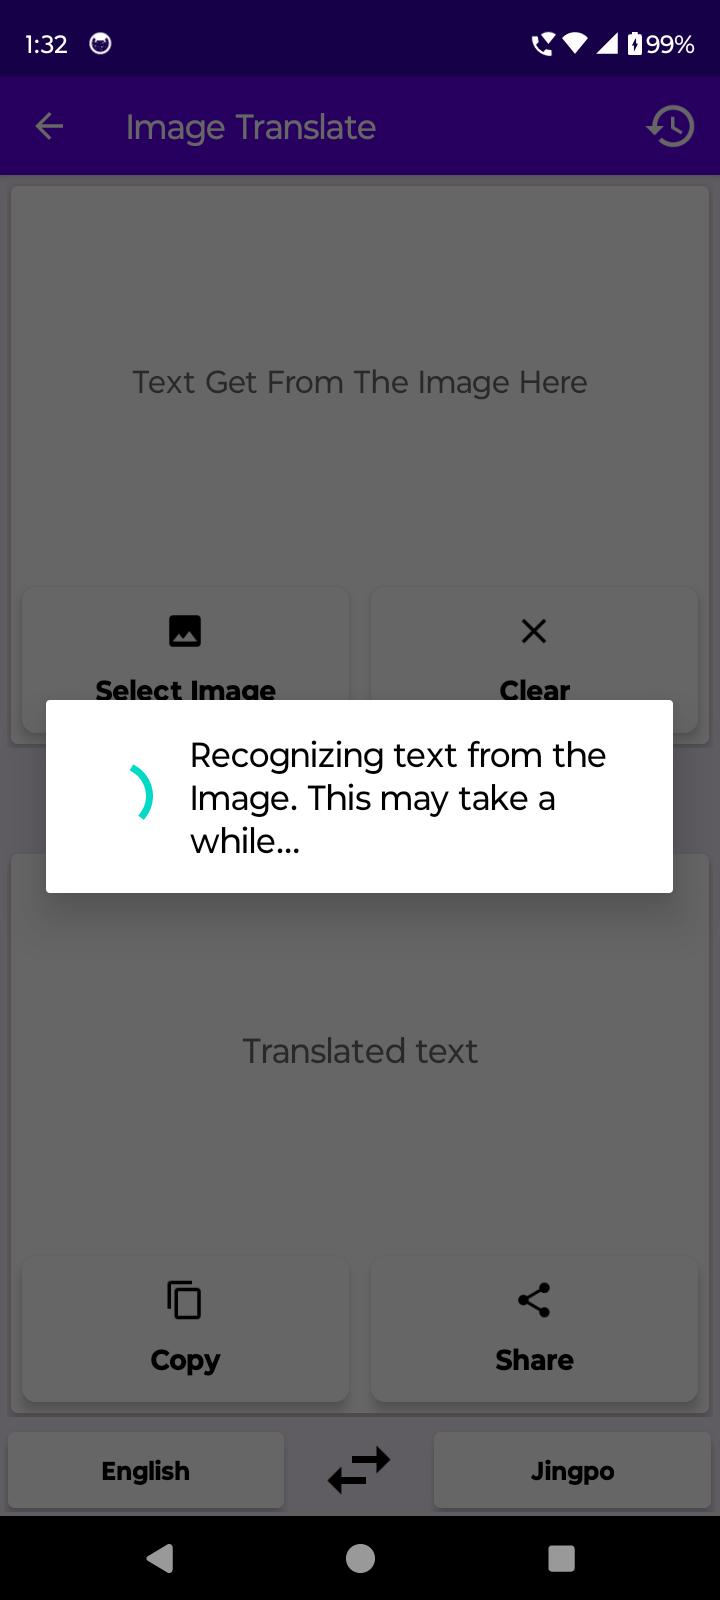The width and height of the screenshot is (720, 1600).
Task: Open the English source language selector
Action: tap(146, 1471)
